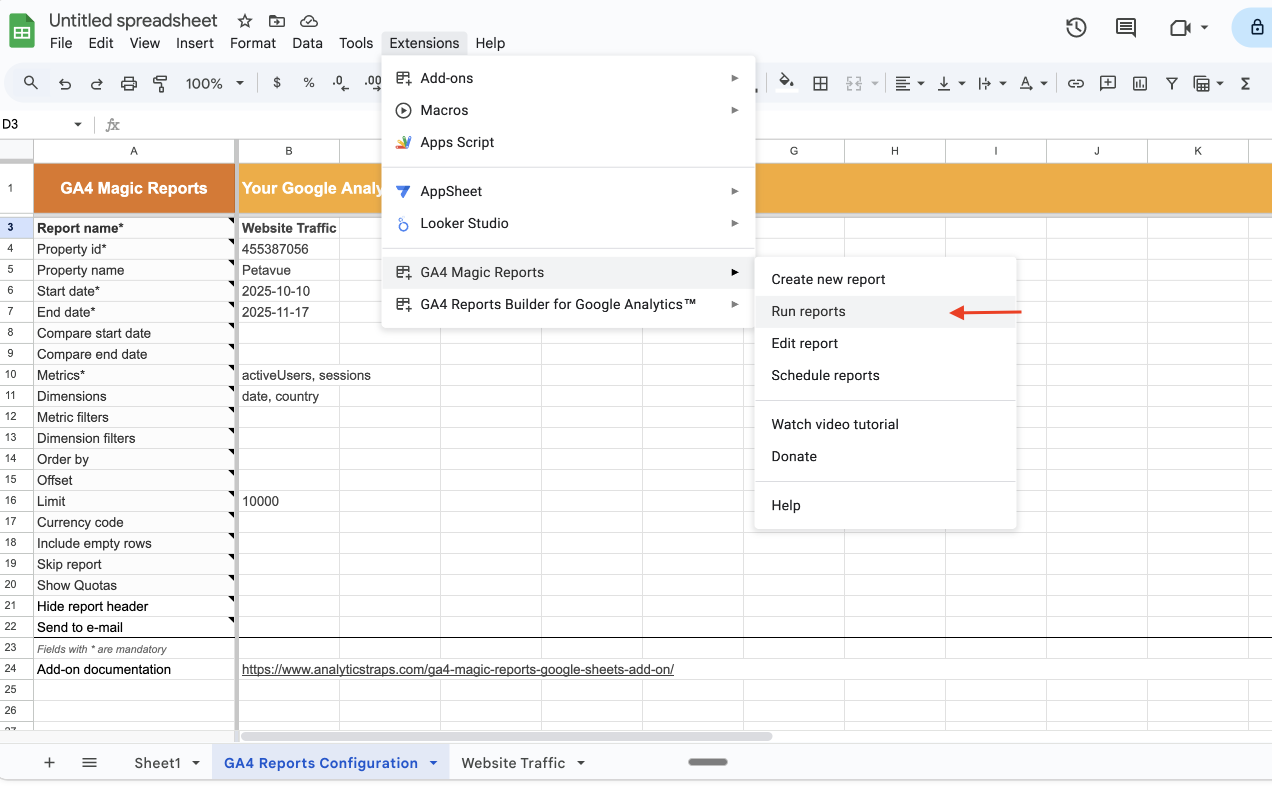Open version history clock icon

tap(1076, 28)
